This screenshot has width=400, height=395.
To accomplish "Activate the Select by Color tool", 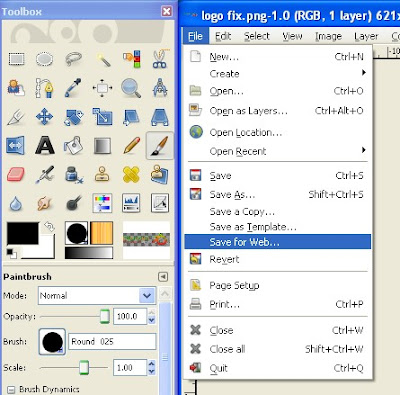I will coord(131,59).
